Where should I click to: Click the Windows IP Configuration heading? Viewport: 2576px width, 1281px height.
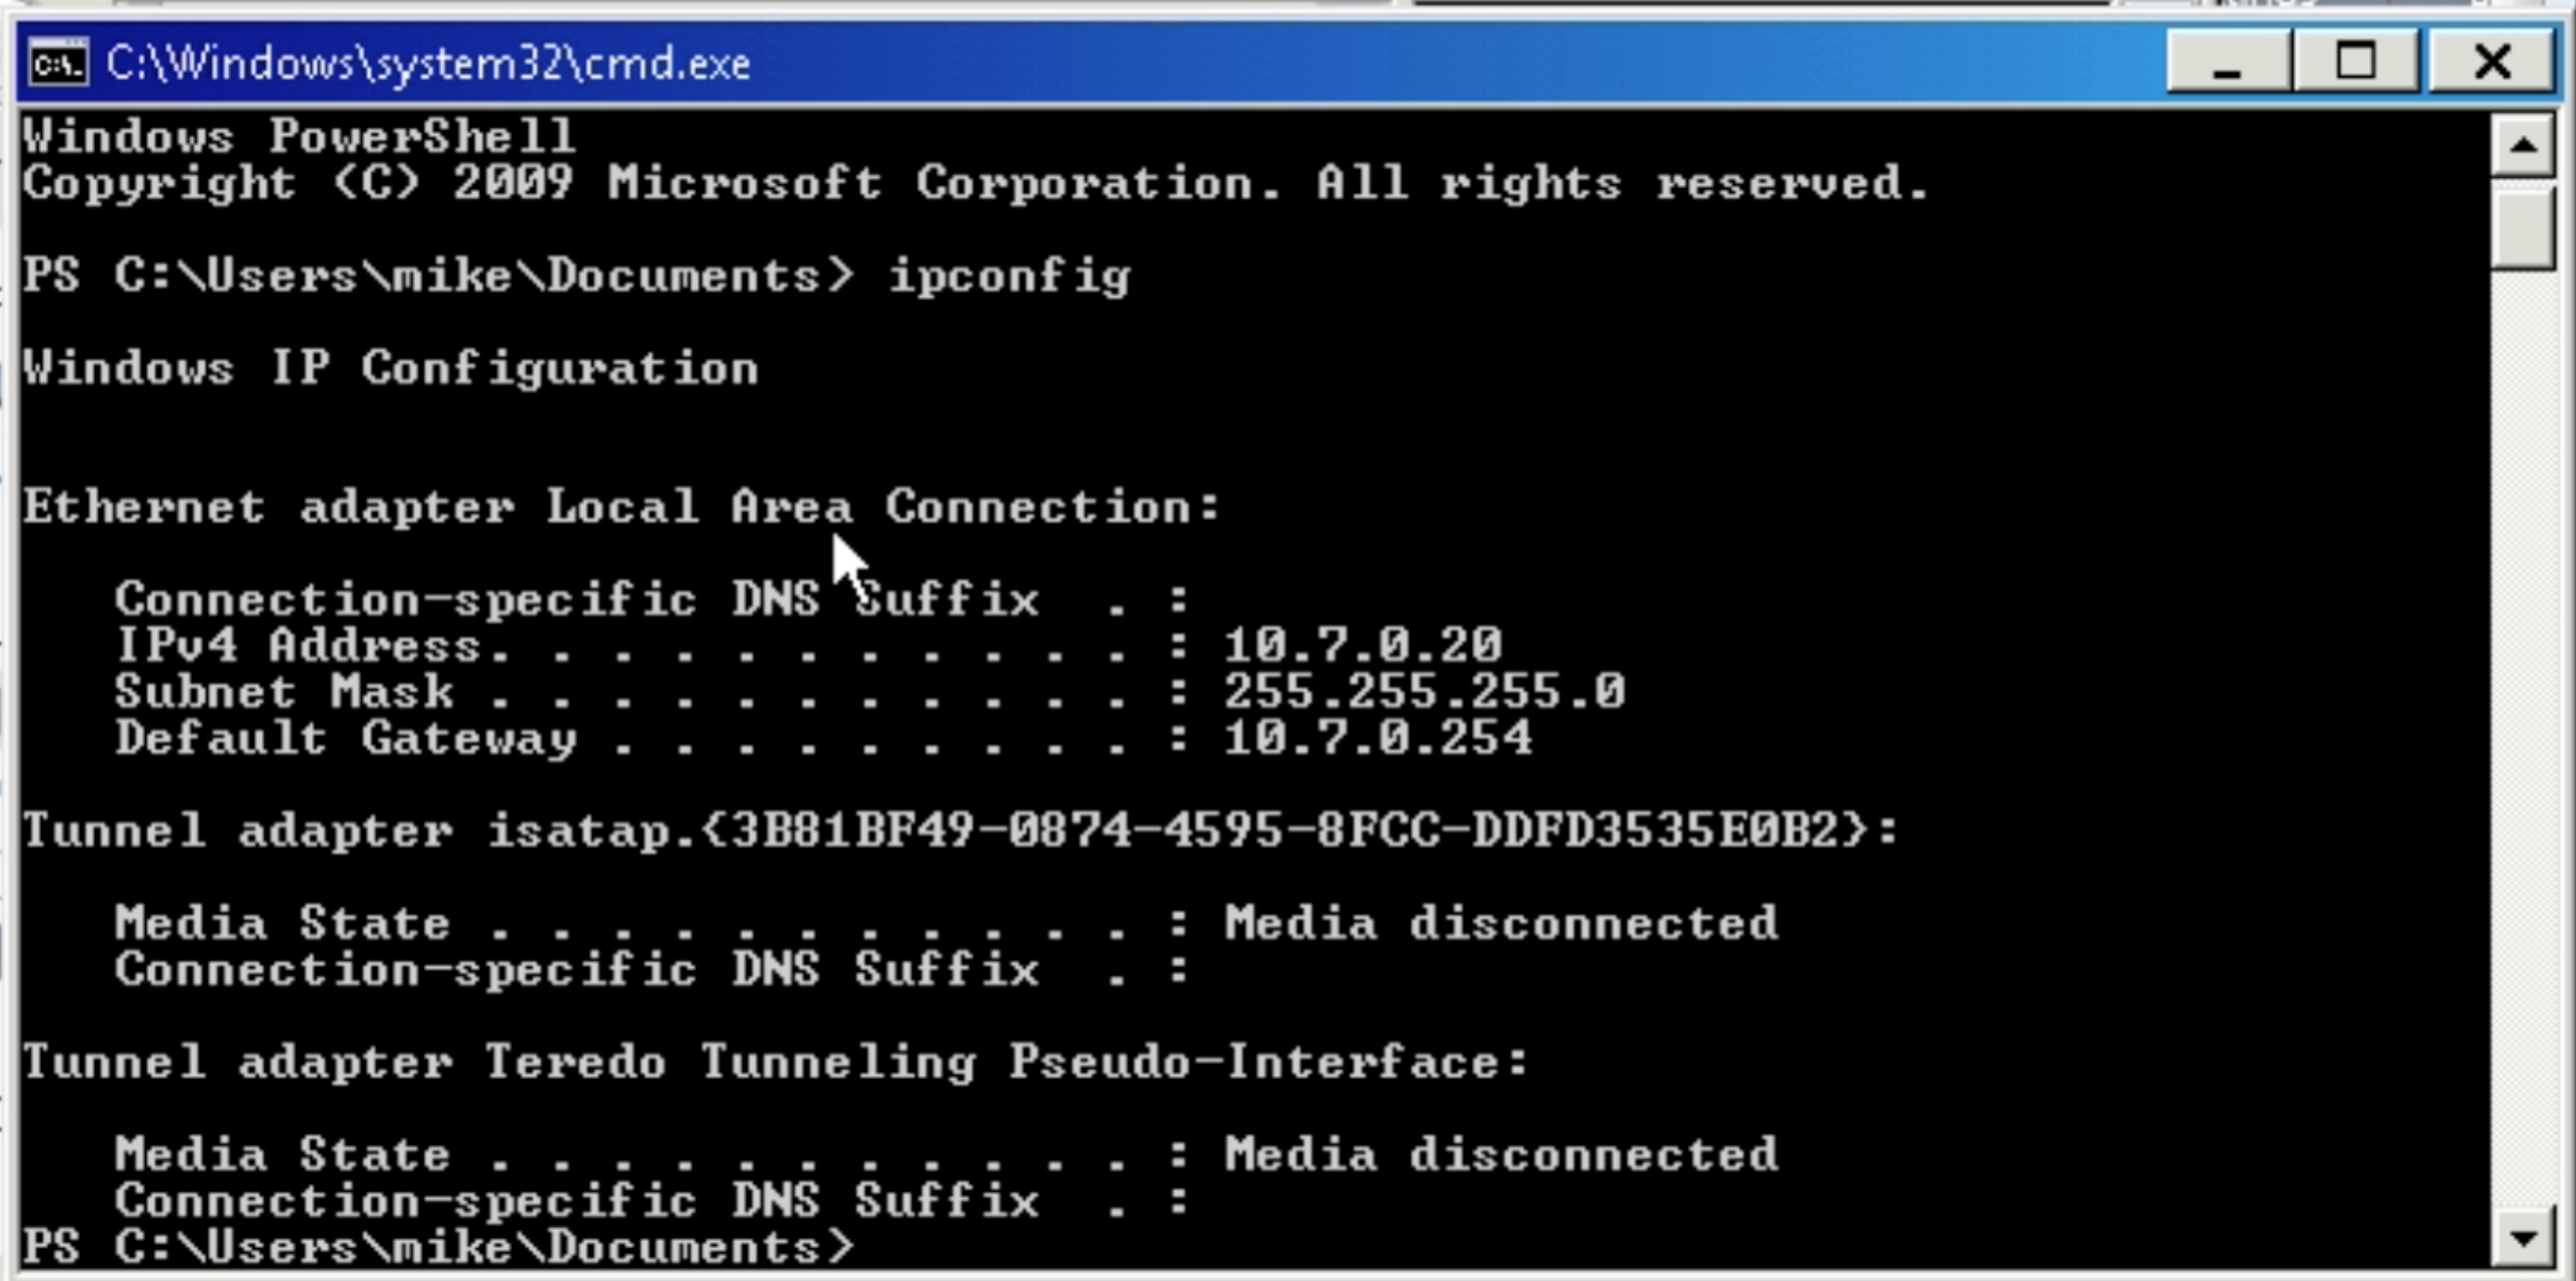click(x=391, y=368)
